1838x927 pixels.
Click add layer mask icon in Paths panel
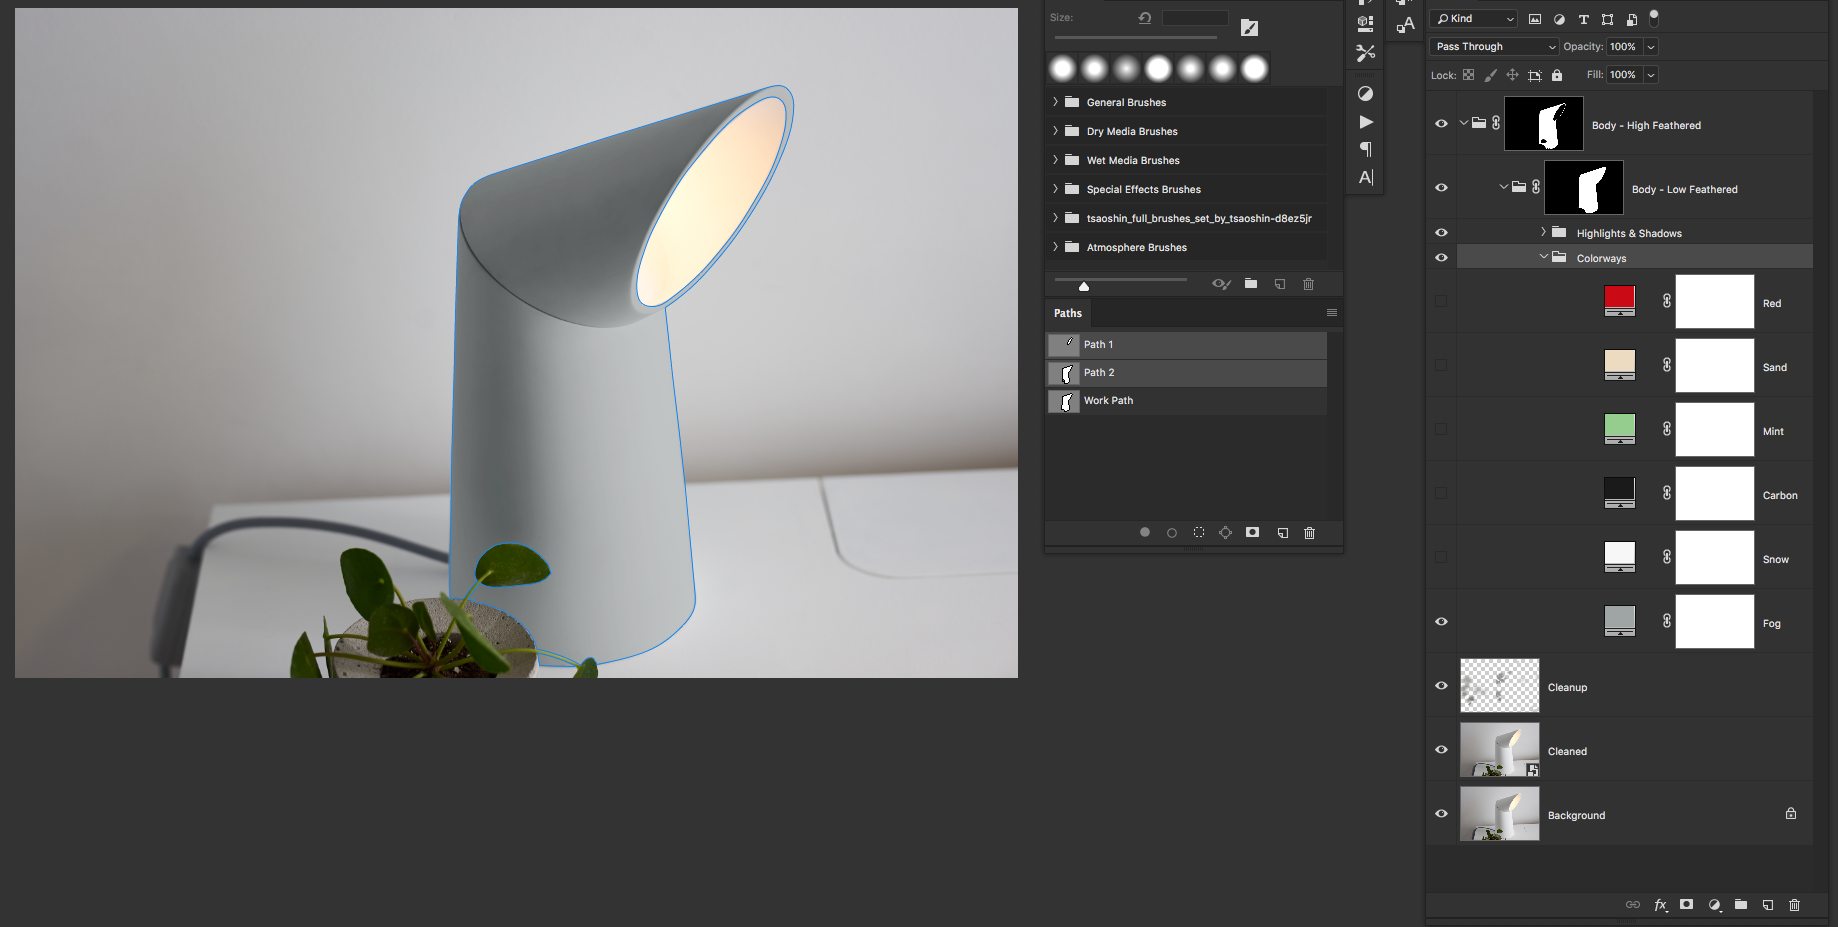(1252, 533)
